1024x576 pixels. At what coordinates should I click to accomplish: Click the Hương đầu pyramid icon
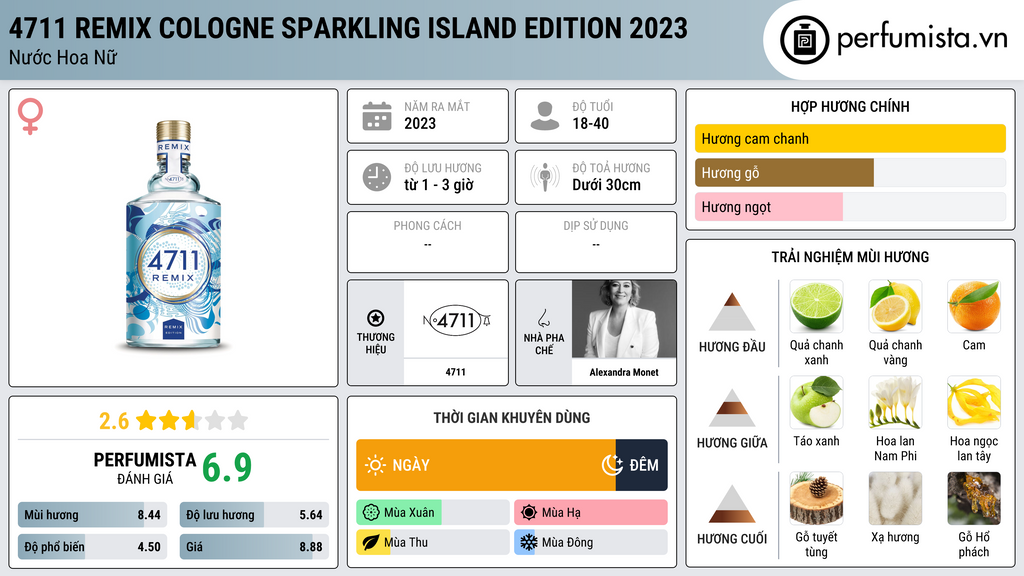[x=731, y=312]
